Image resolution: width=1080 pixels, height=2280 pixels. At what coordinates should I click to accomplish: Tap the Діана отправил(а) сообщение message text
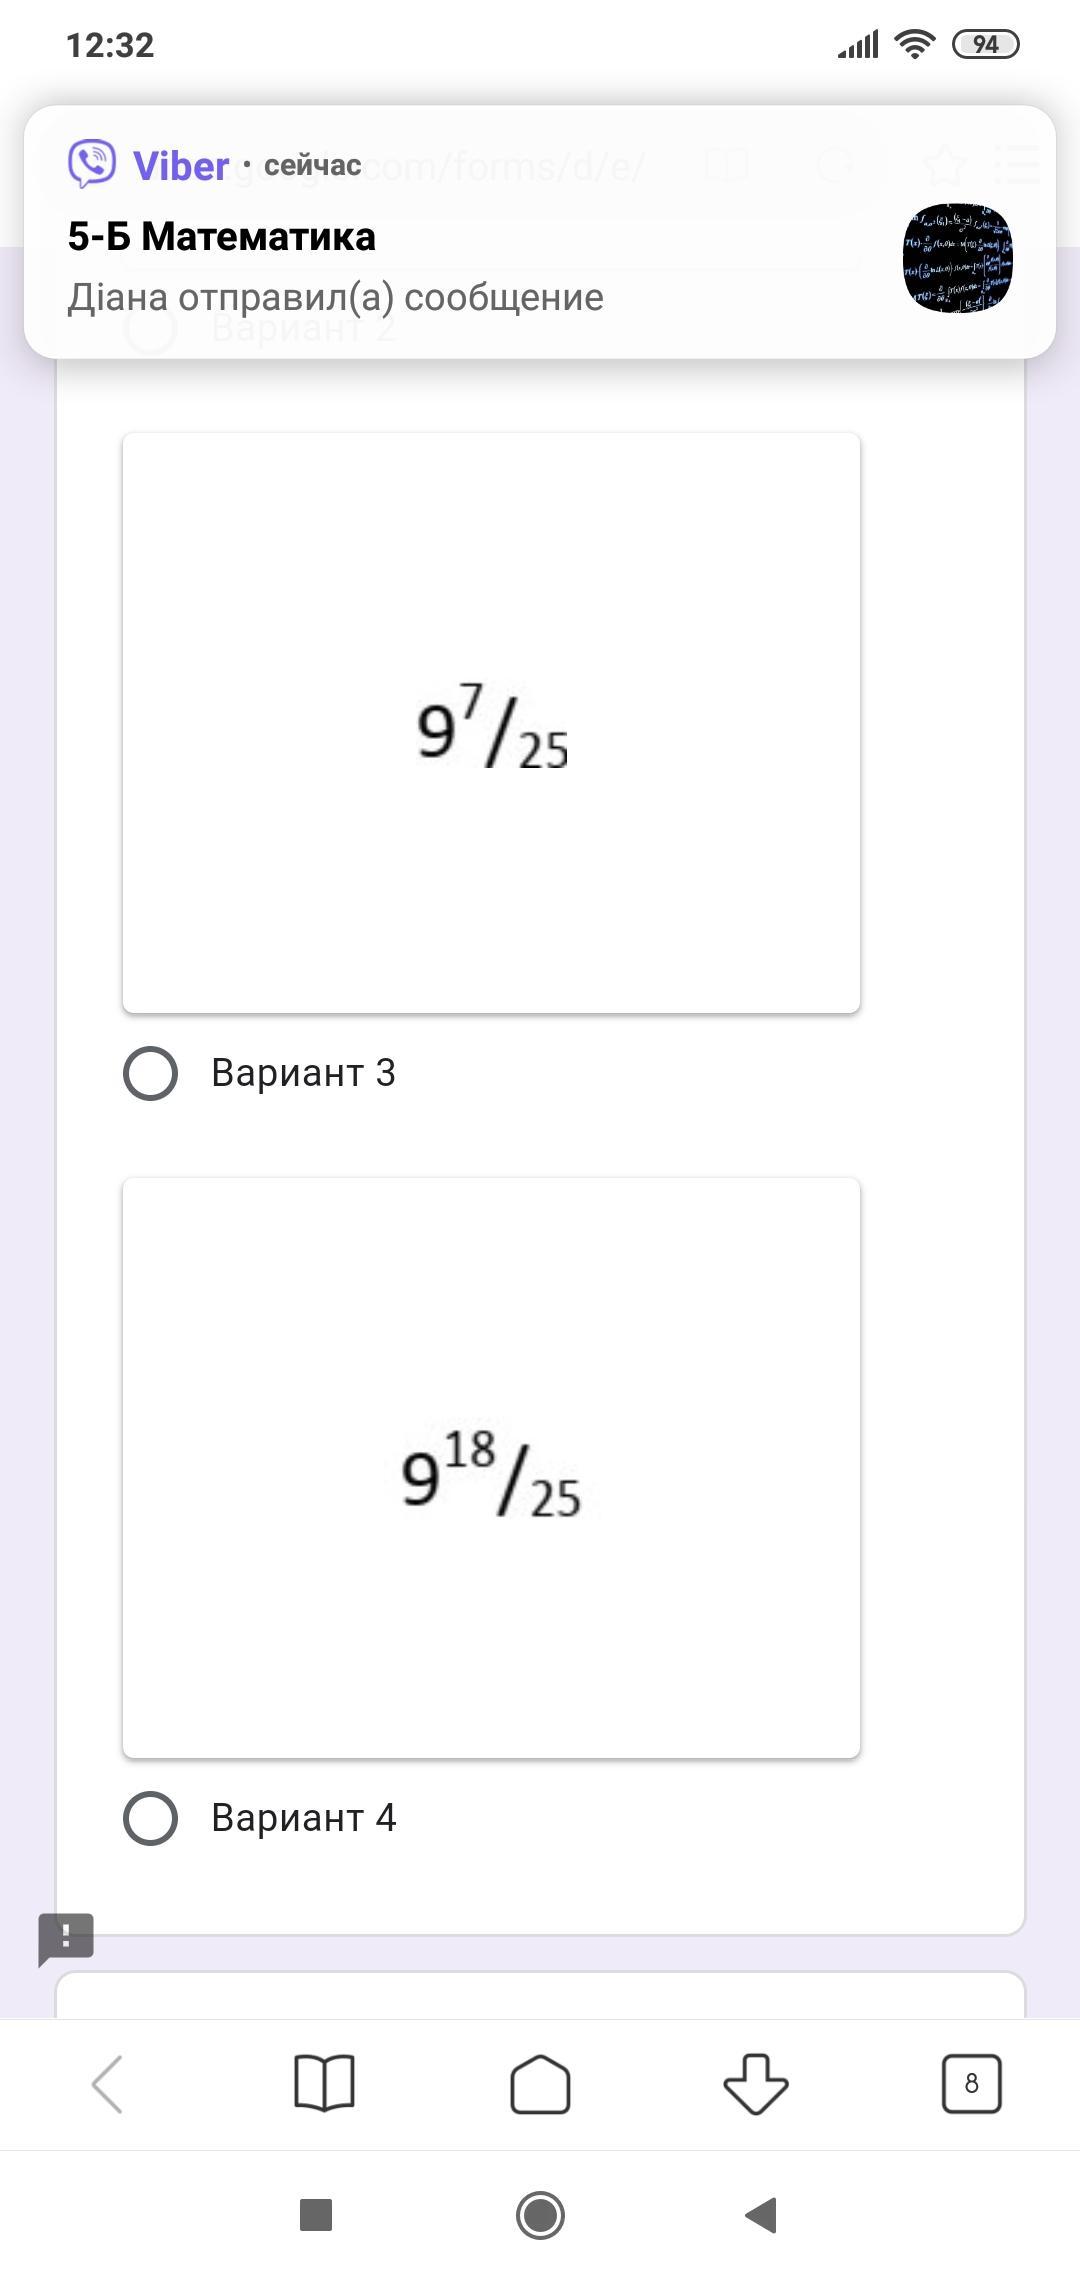coord(335,297)
